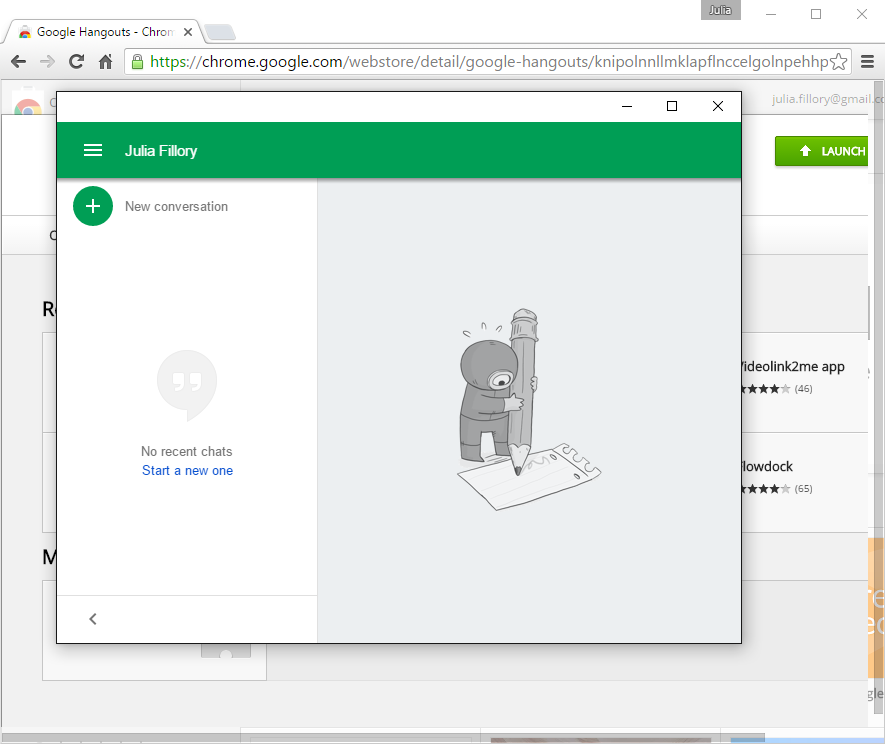Image resolution: width=885 pixels, height=744 pixels.
Task: Collapse the conversation list with left chevron
Action: [93, 619]
